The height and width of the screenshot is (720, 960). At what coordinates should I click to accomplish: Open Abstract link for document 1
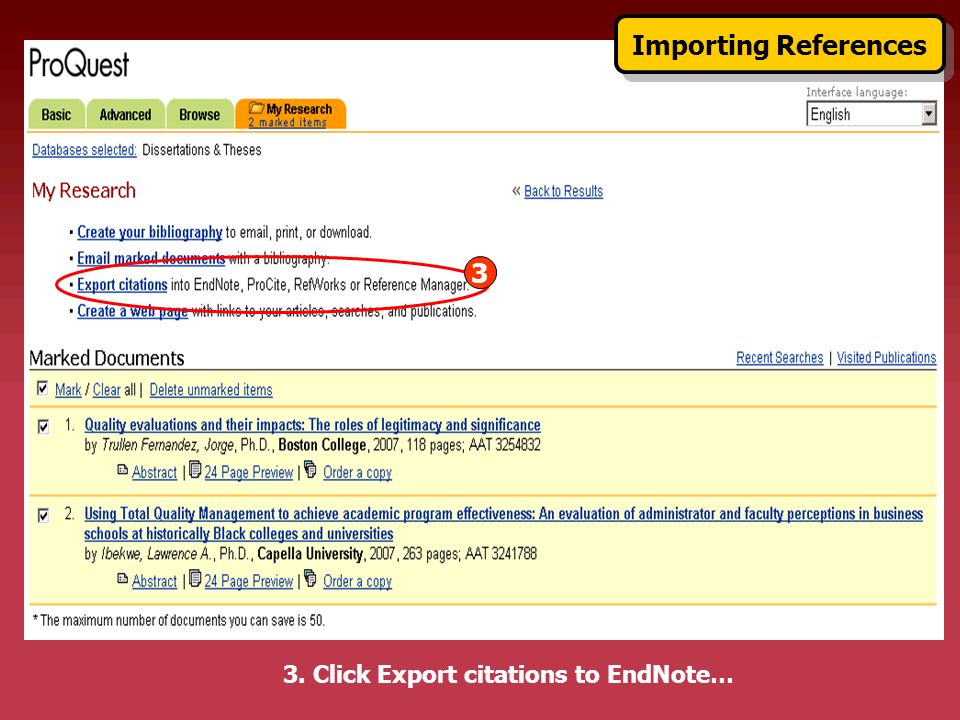pyautogui.click(x=154, y=473)
